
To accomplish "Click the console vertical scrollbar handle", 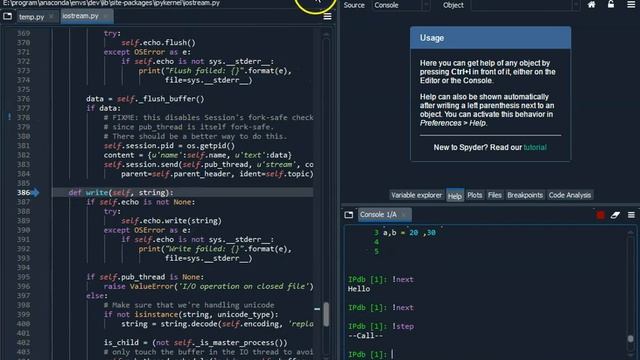I will point(631,339).
